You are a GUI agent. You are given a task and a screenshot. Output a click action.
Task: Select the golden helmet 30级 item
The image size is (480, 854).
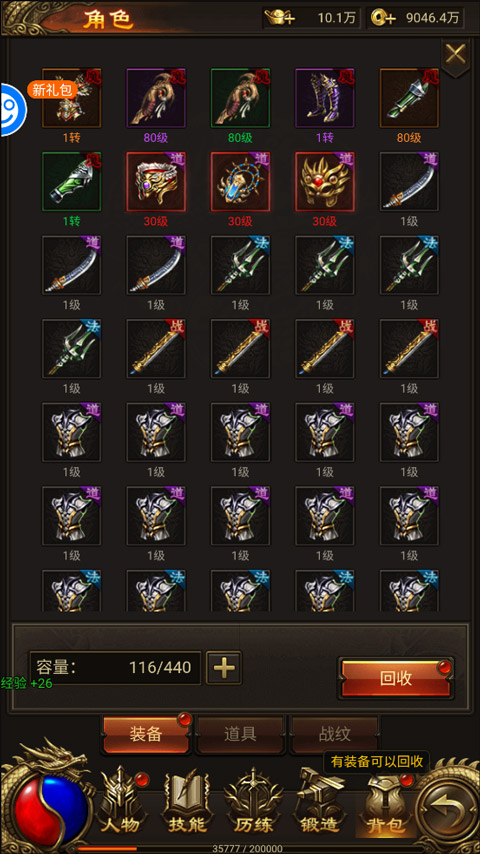pyautogui.click(x=325, y=182)
